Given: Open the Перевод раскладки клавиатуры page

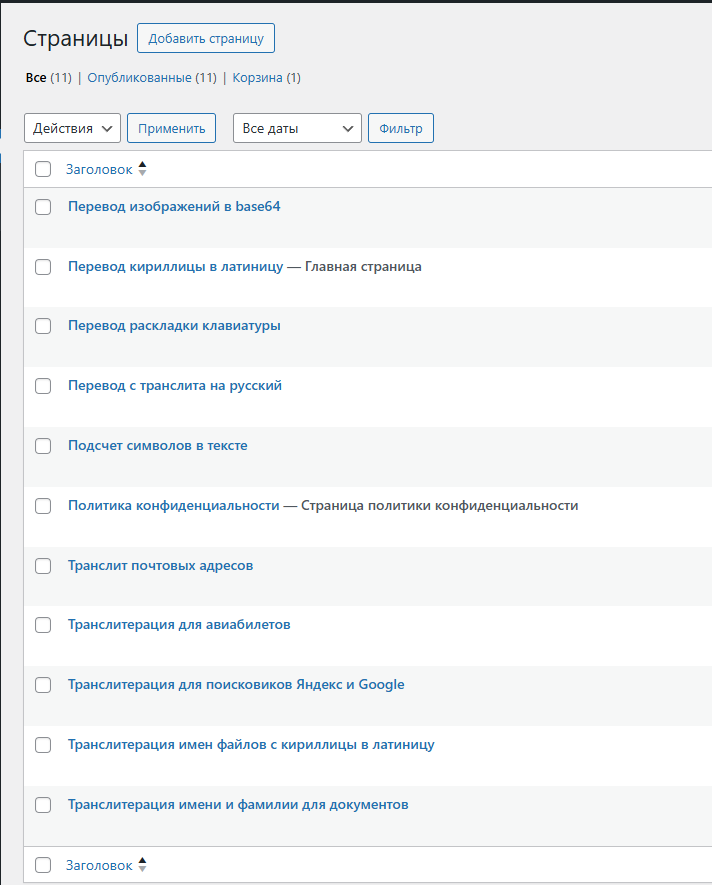Looking at the screenshot, I should [x=174, y=326].
